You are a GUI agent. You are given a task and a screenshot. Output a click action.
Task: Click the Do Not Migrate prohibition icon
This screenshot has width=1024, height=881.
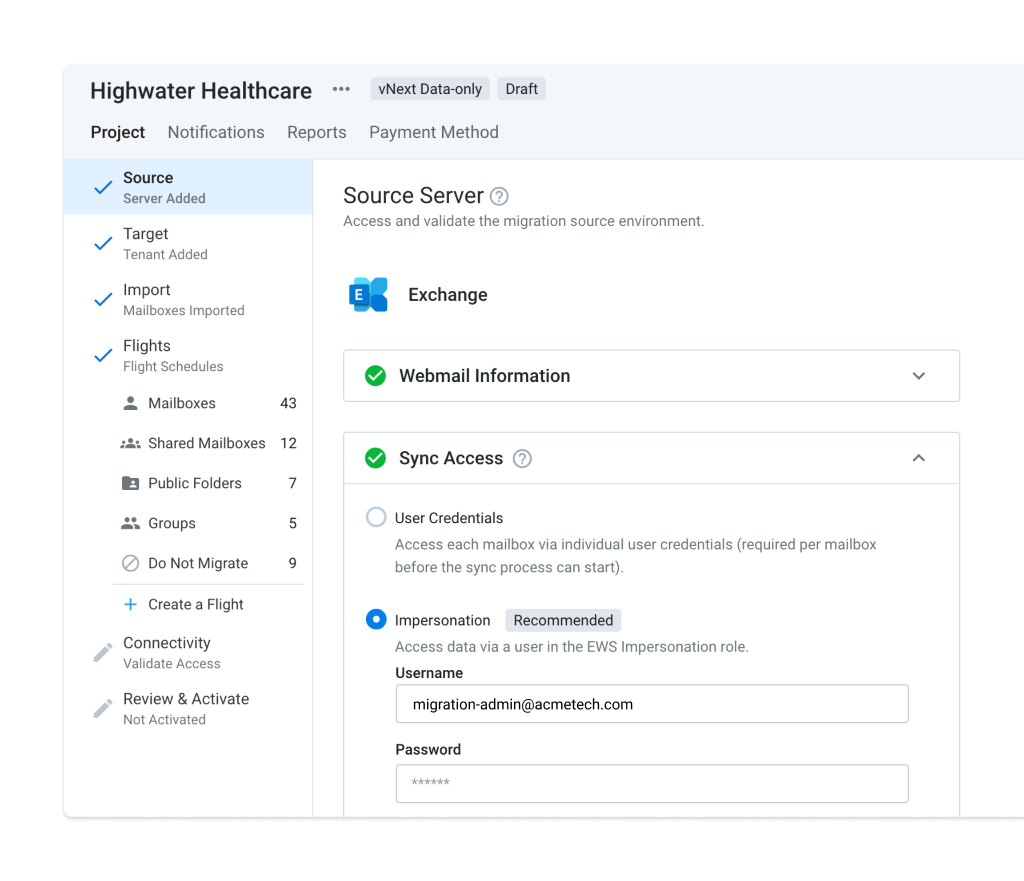click(130, 563)
